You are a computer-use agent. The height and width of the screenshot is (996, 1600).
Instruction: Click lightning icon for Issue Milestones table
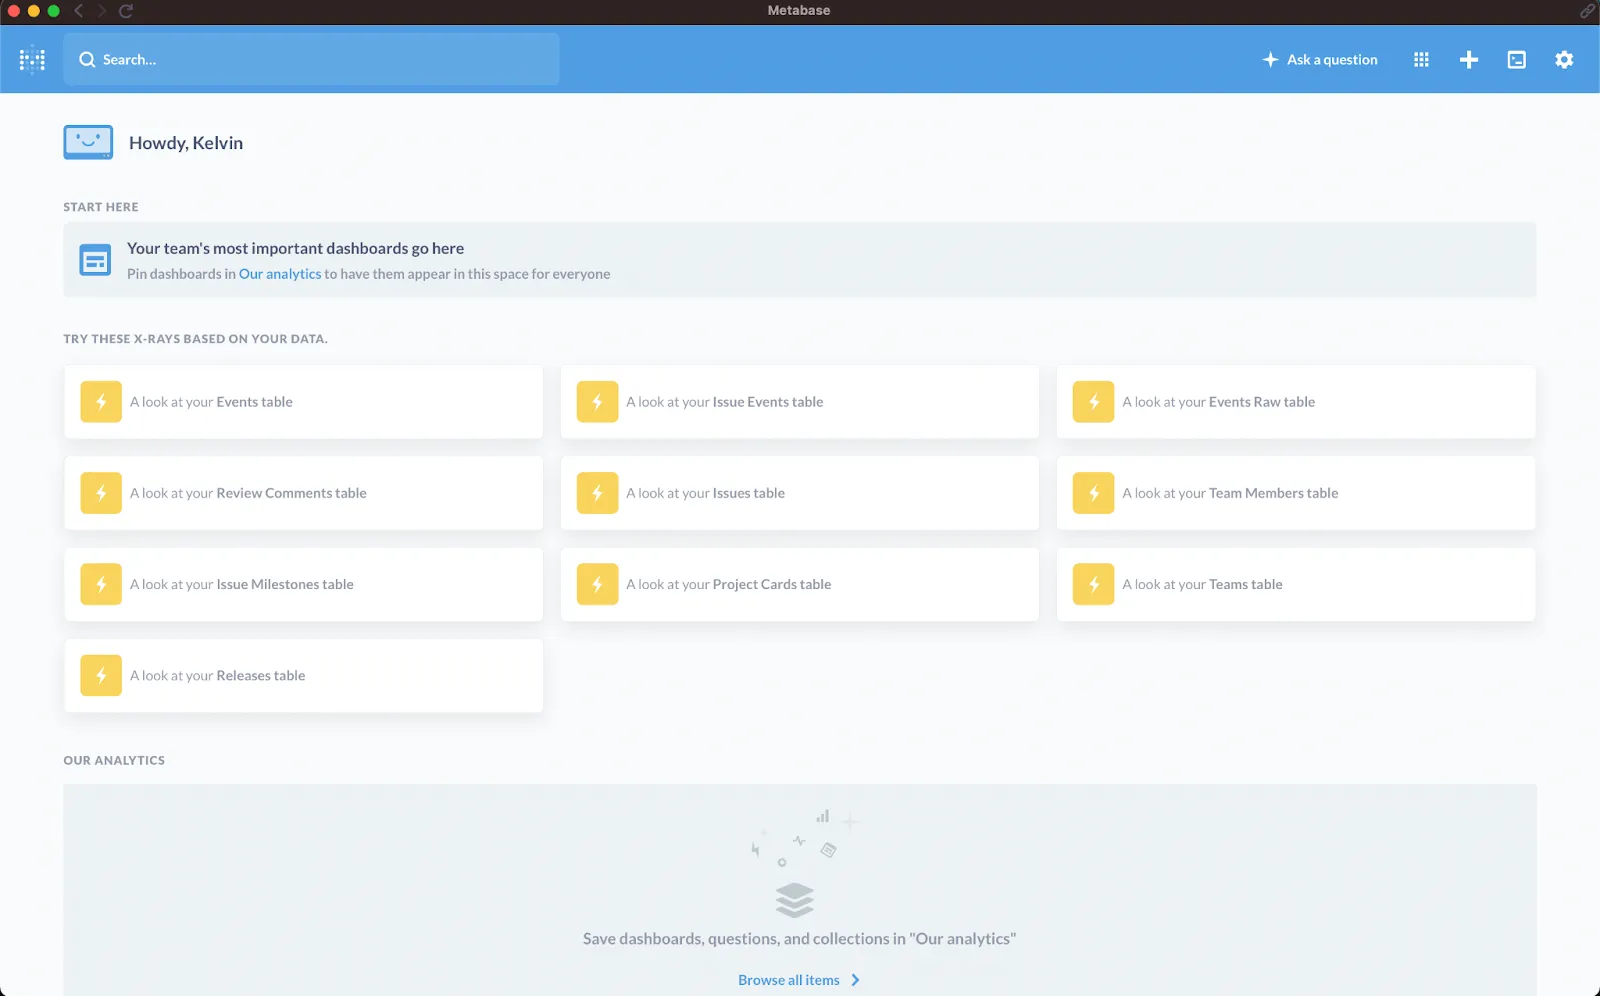(101, 584)
